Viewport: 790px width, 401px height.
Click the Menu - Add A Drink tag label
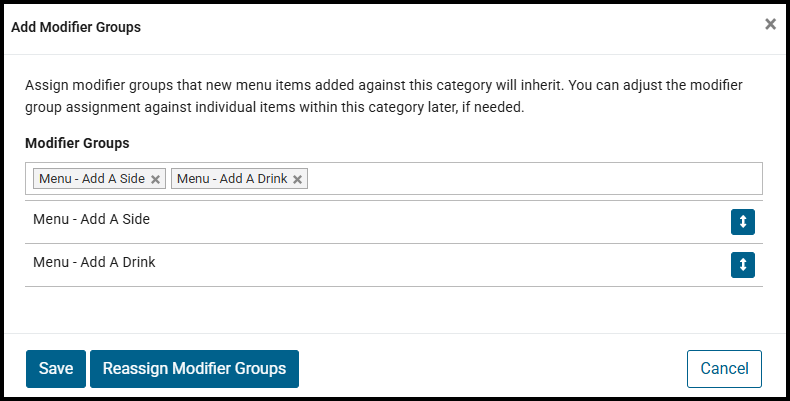[232, 179]
